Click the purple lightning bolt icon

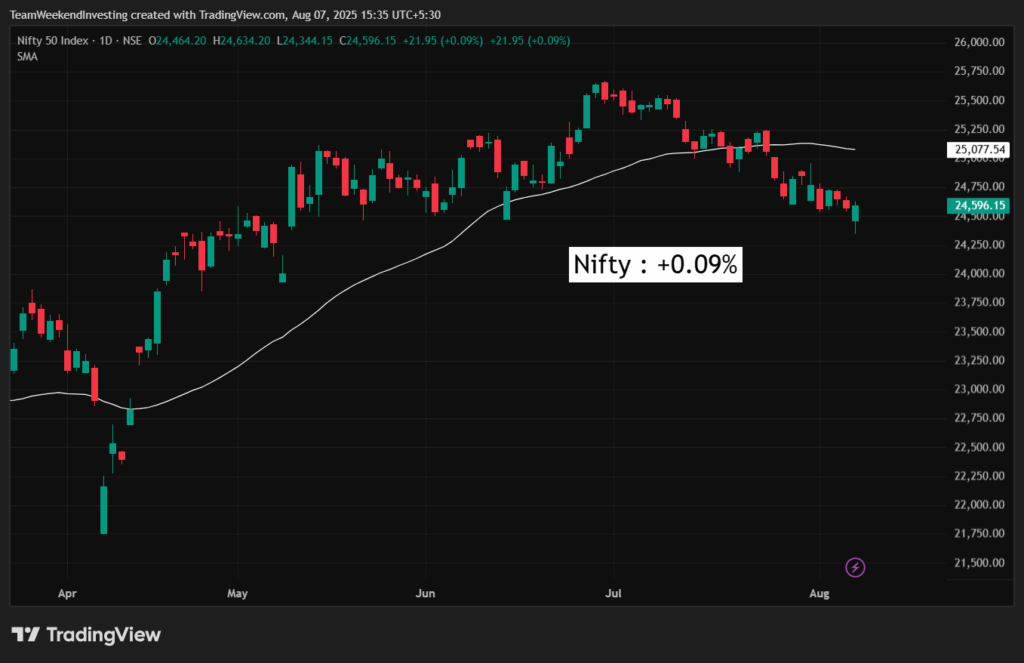(855, 567)
